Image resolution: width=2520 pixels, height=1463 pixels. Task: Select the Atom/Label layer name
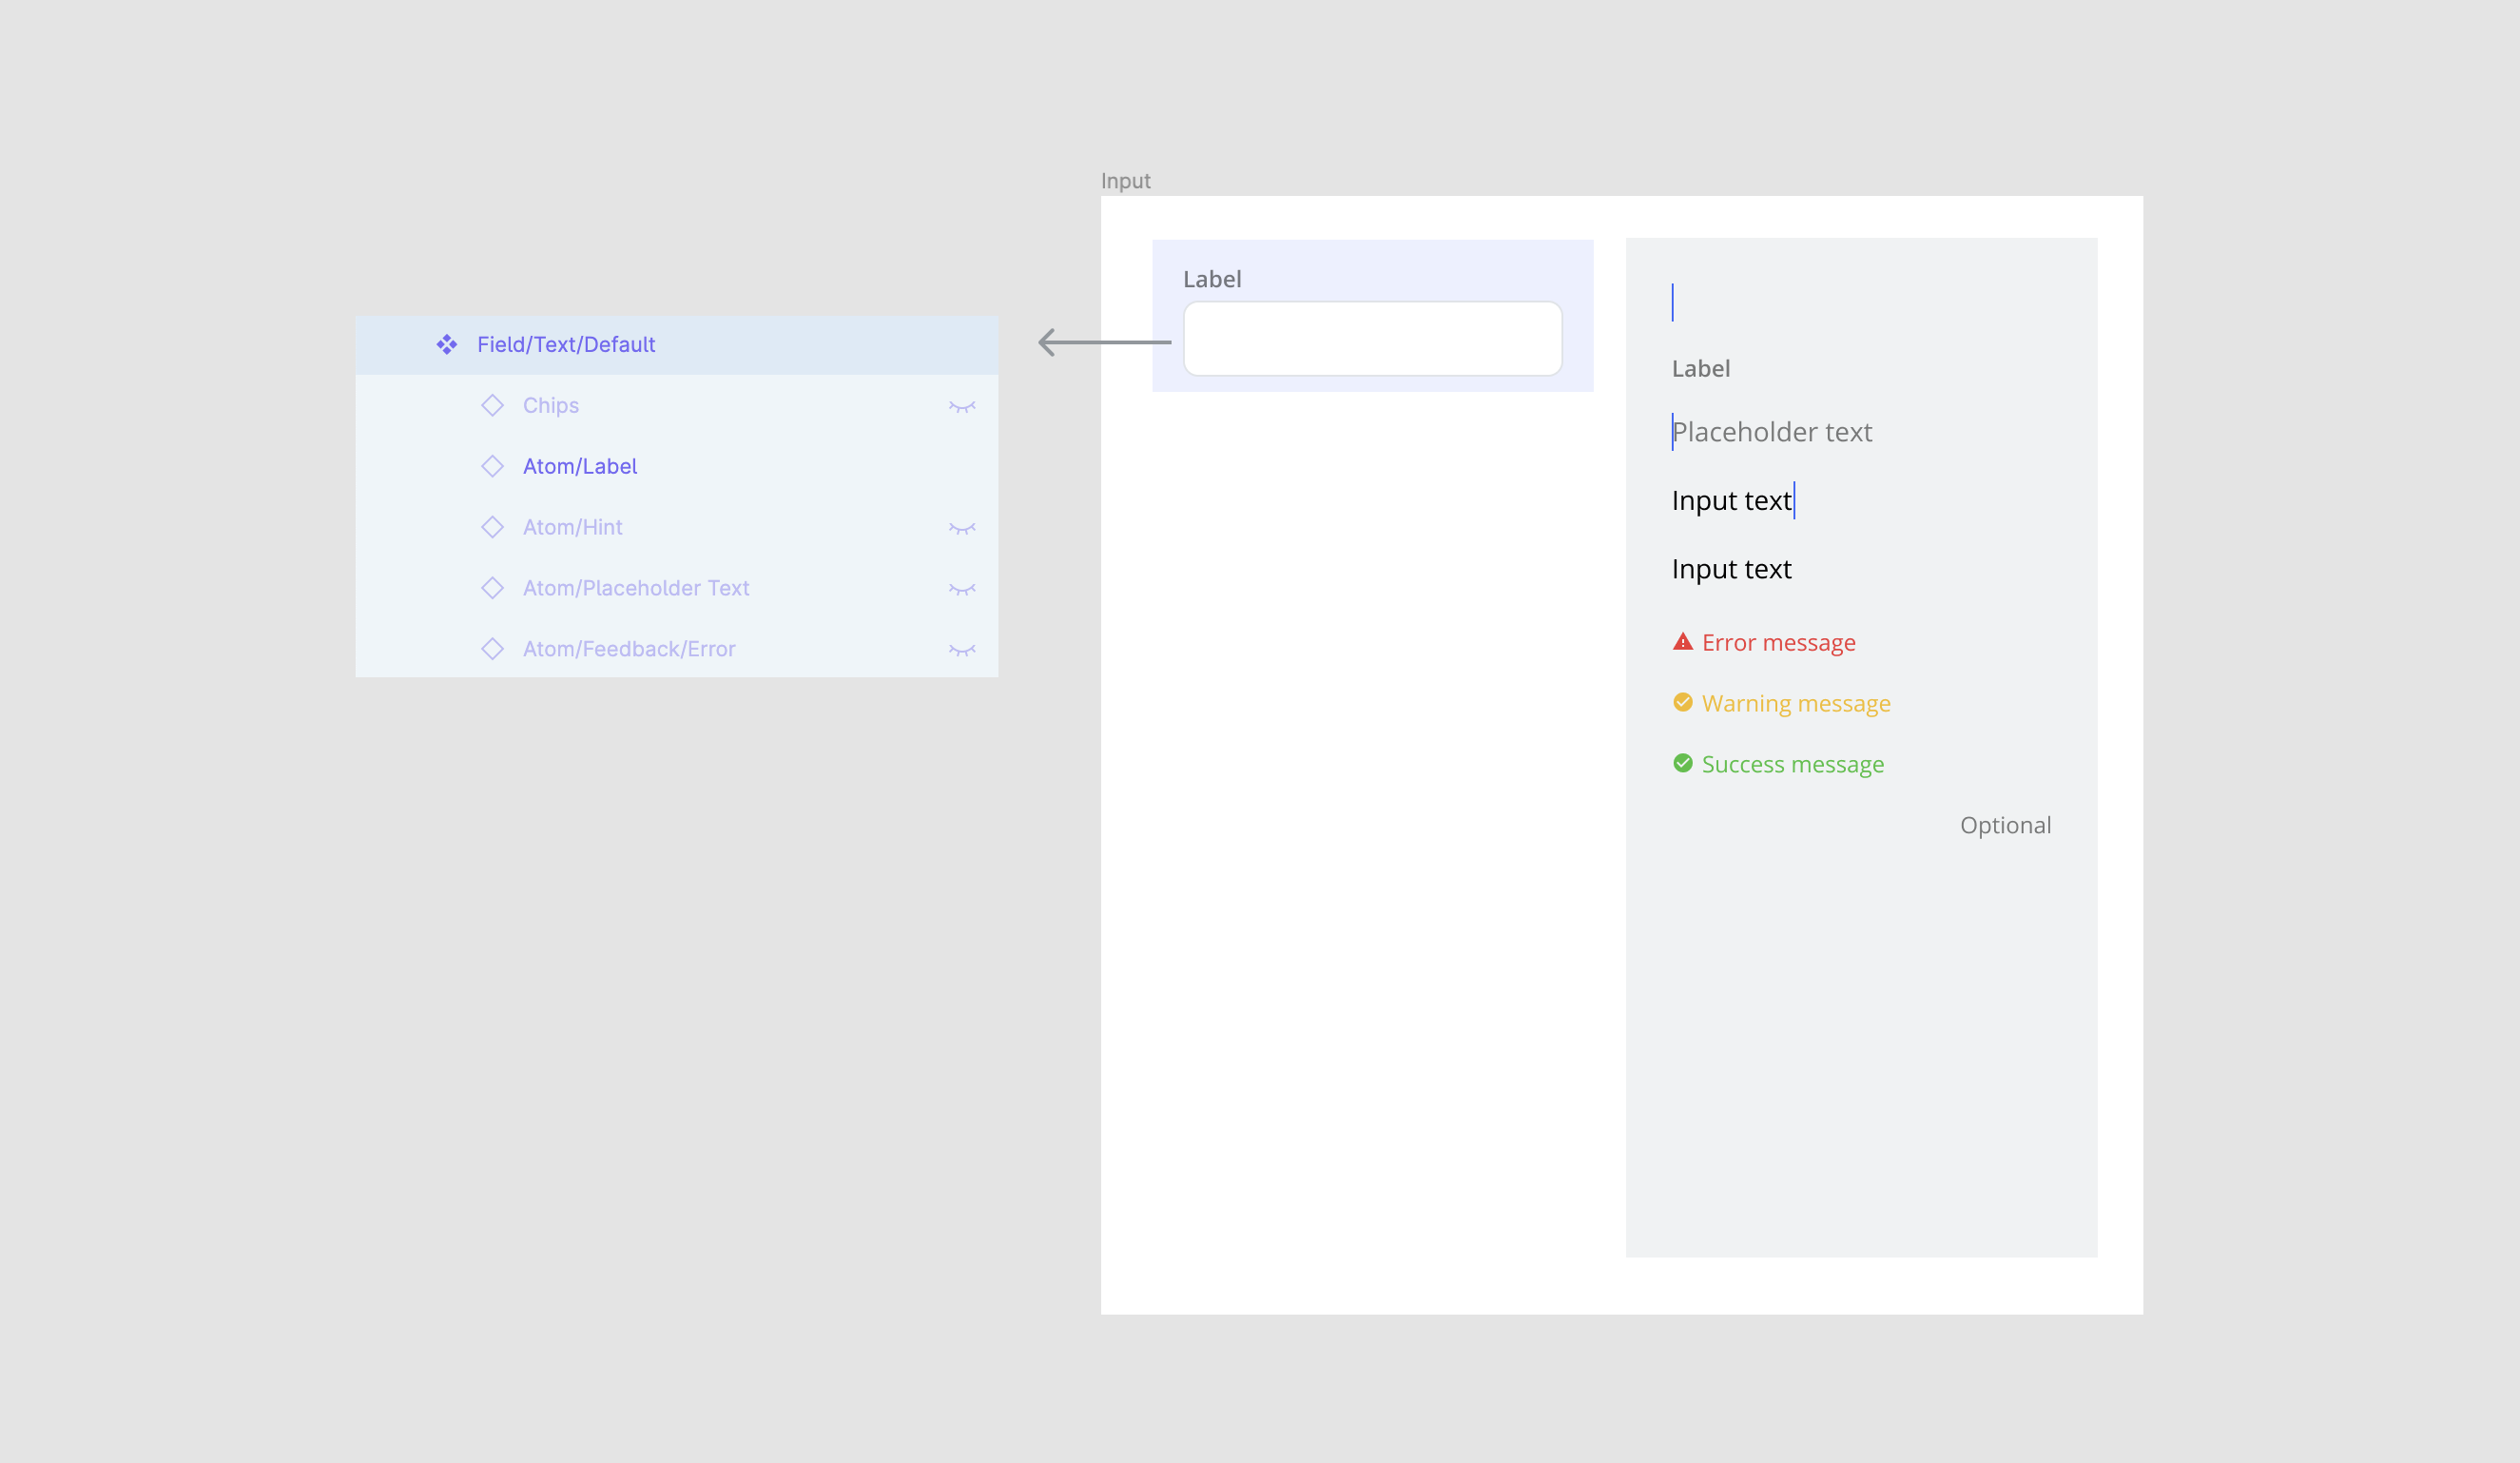tap(580, 466)
